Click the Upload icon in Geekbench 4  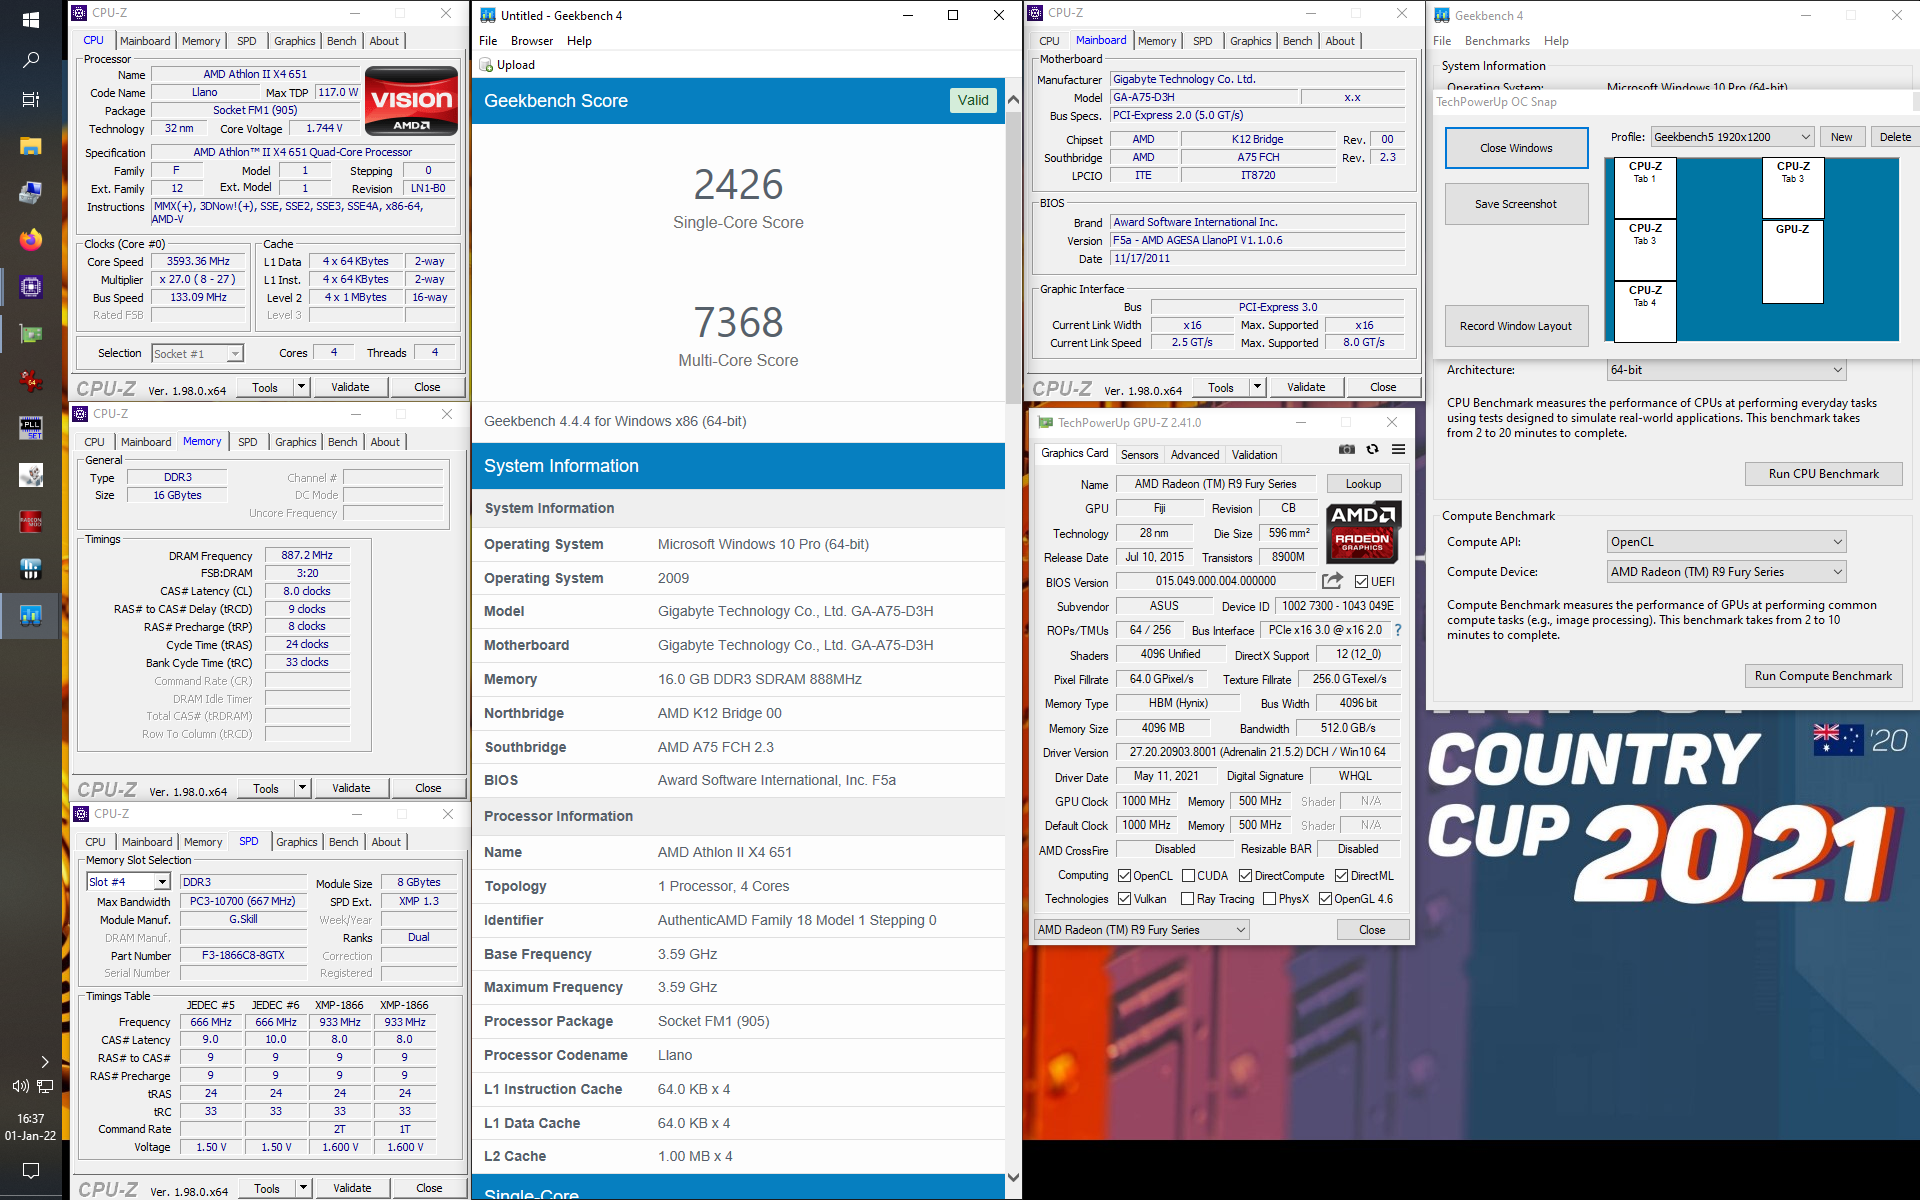(x=487, y=65)
